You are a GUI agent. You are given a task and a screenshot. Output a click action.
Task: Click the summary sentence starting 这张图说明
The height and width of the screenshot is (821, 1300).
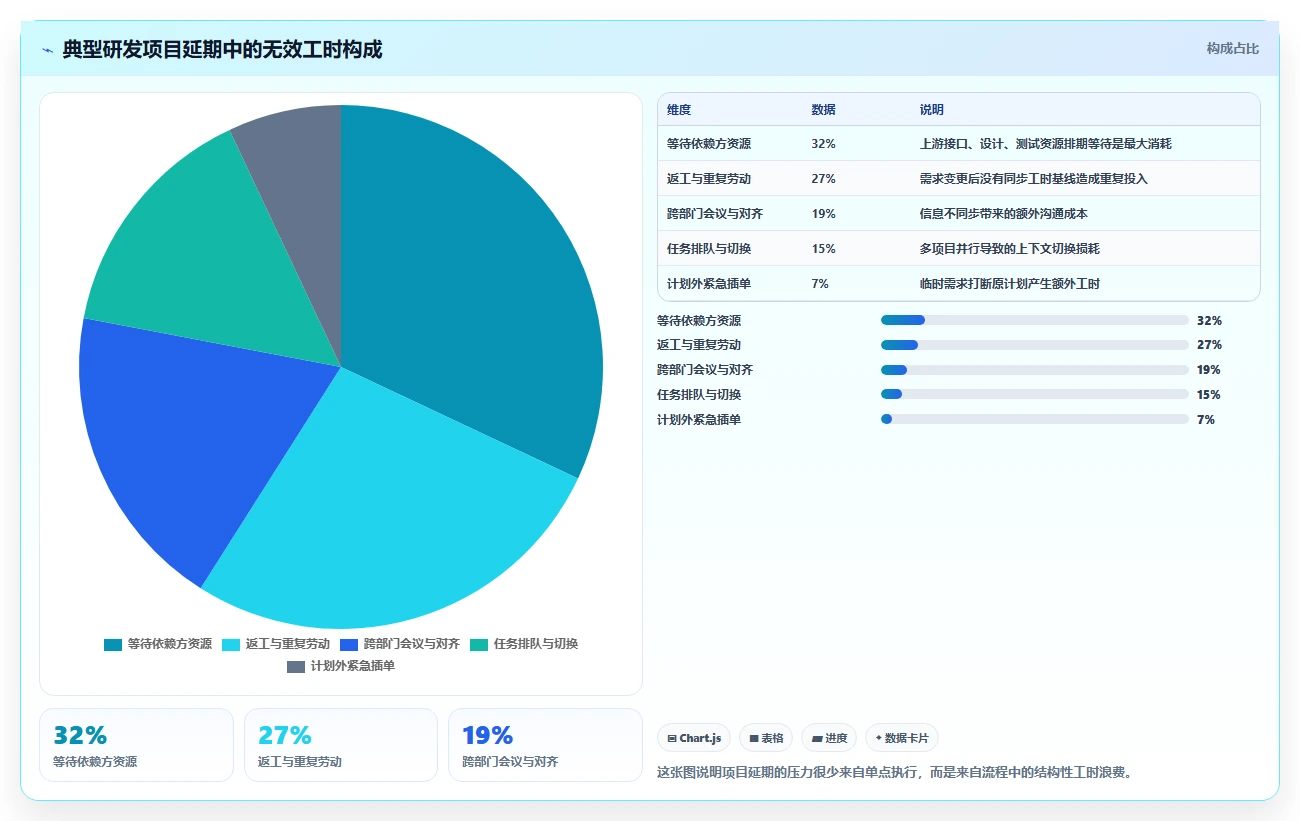click(x=895, y=772)
